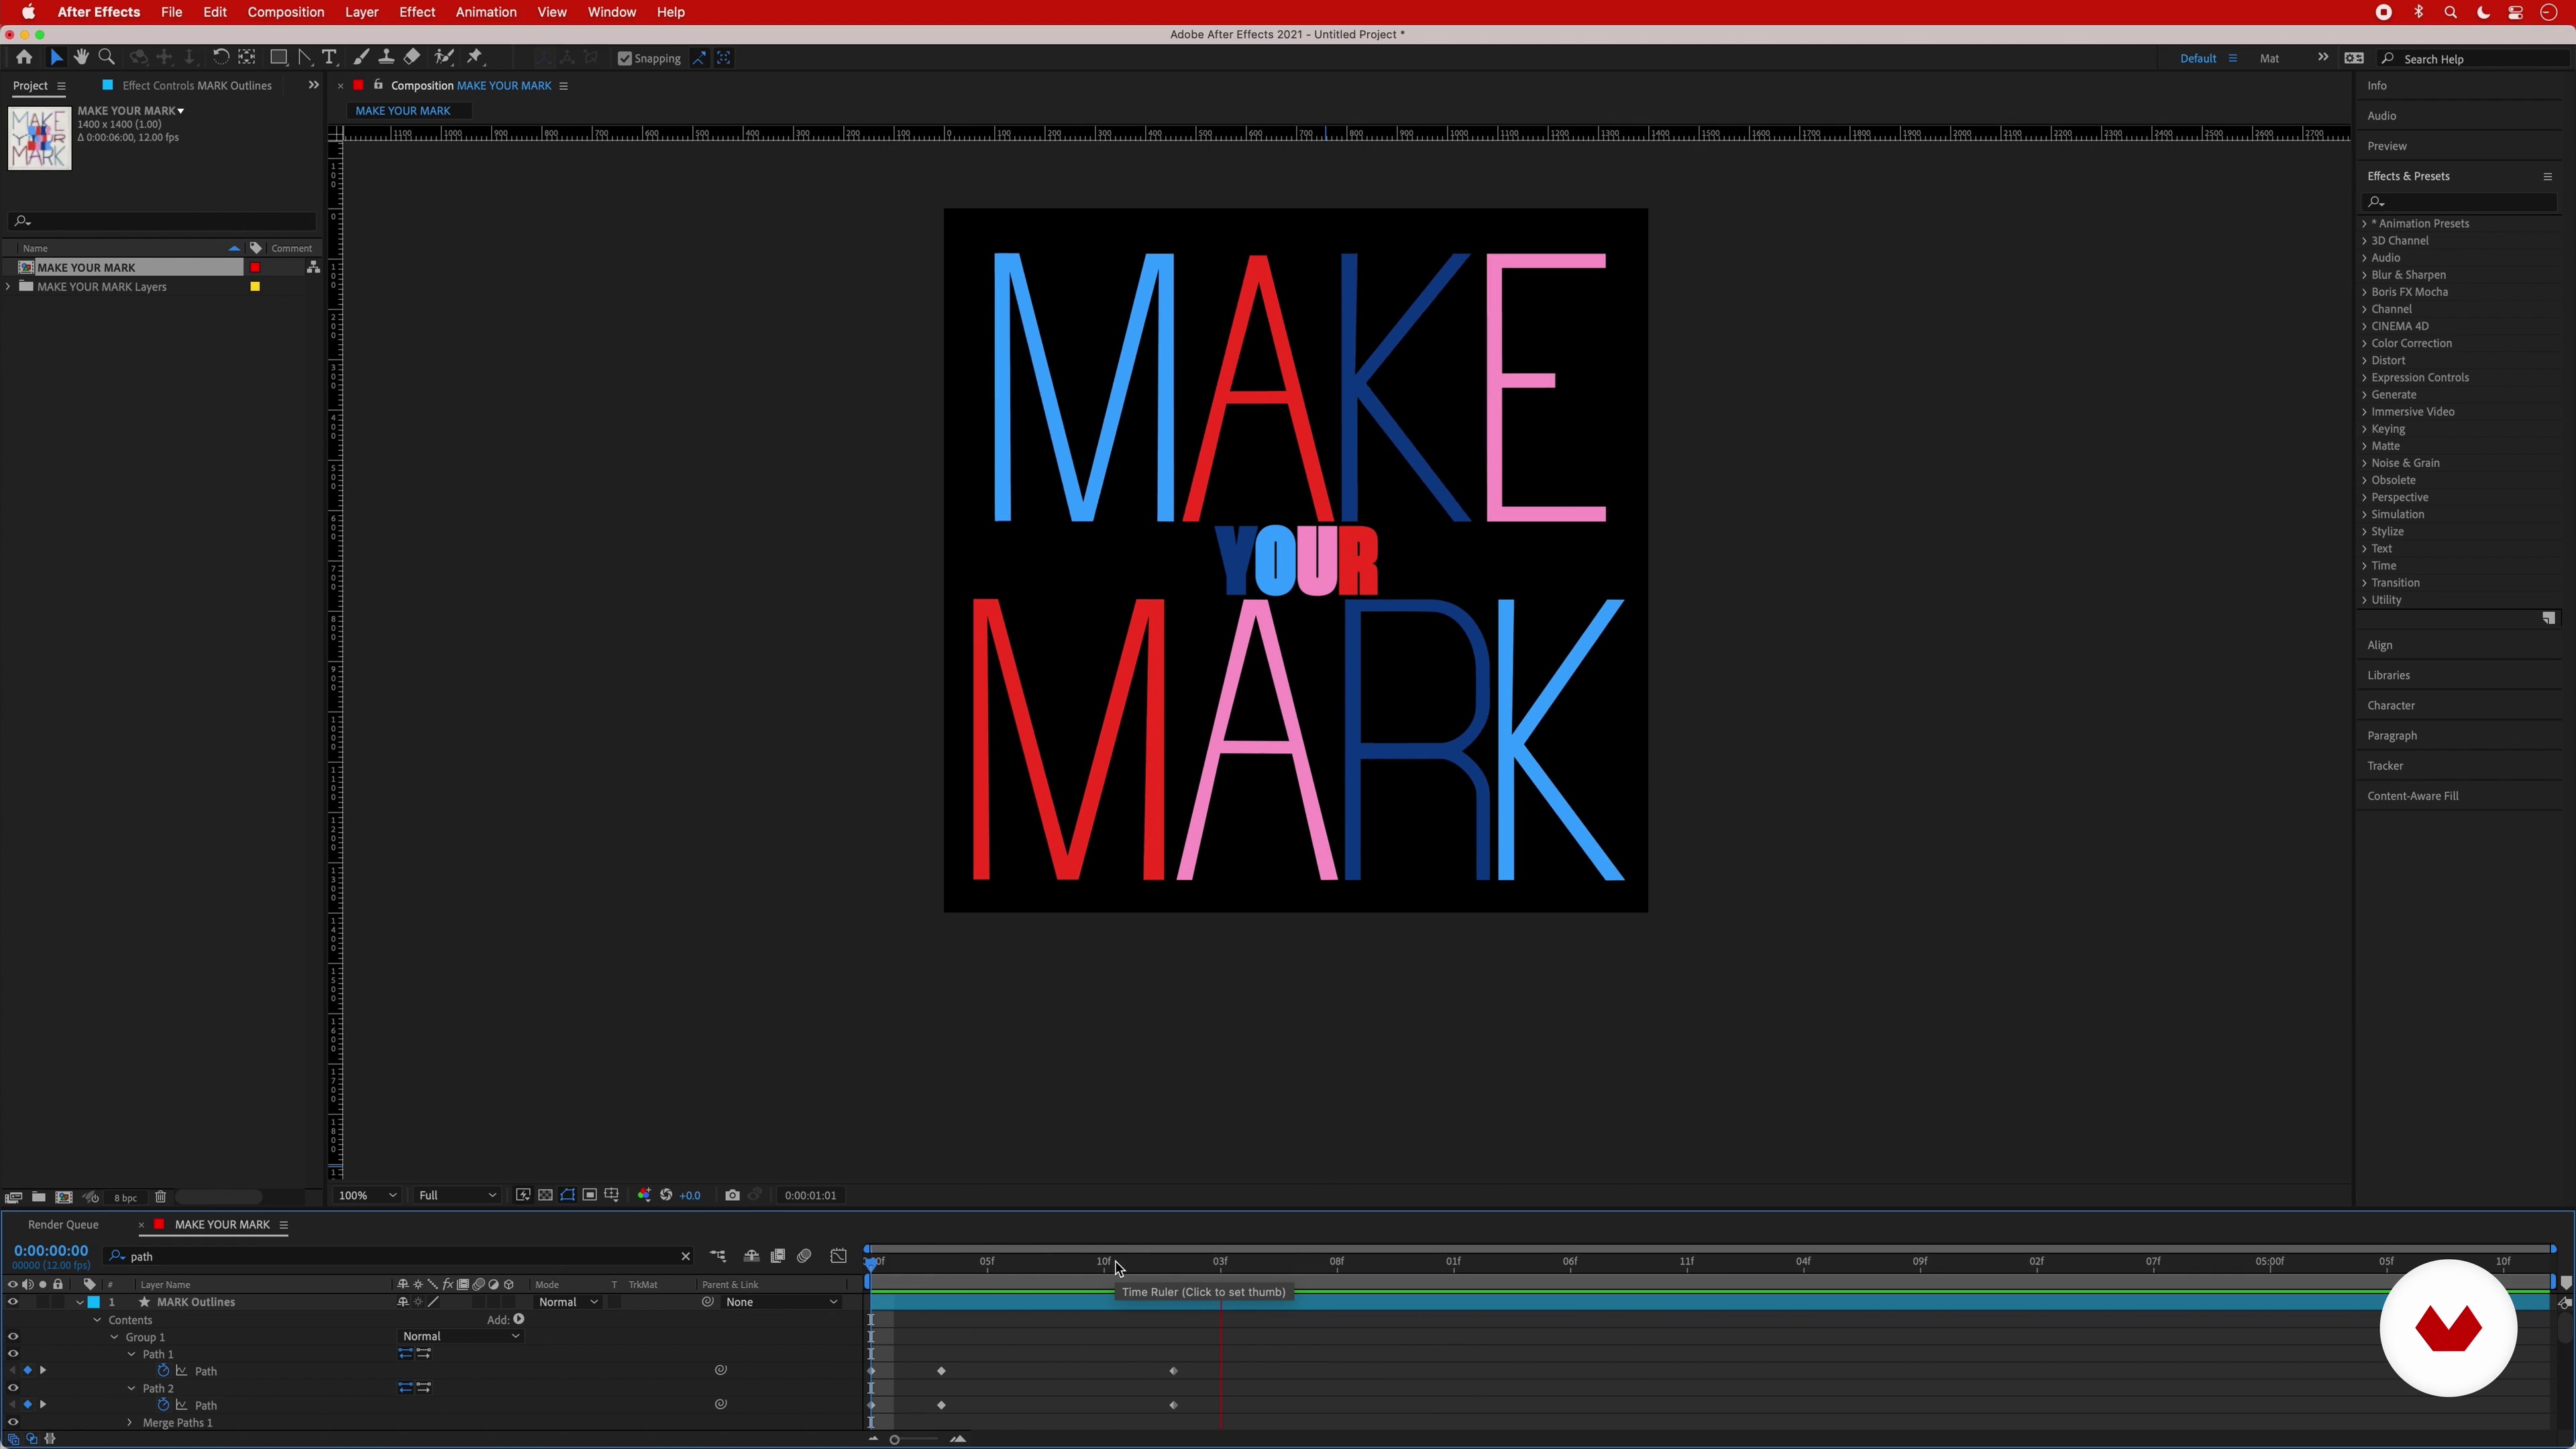Image resolution: width=2576 pixels, height=1449 pixels.
Task: Open the Composition menu
Action: tap(285, 12)
